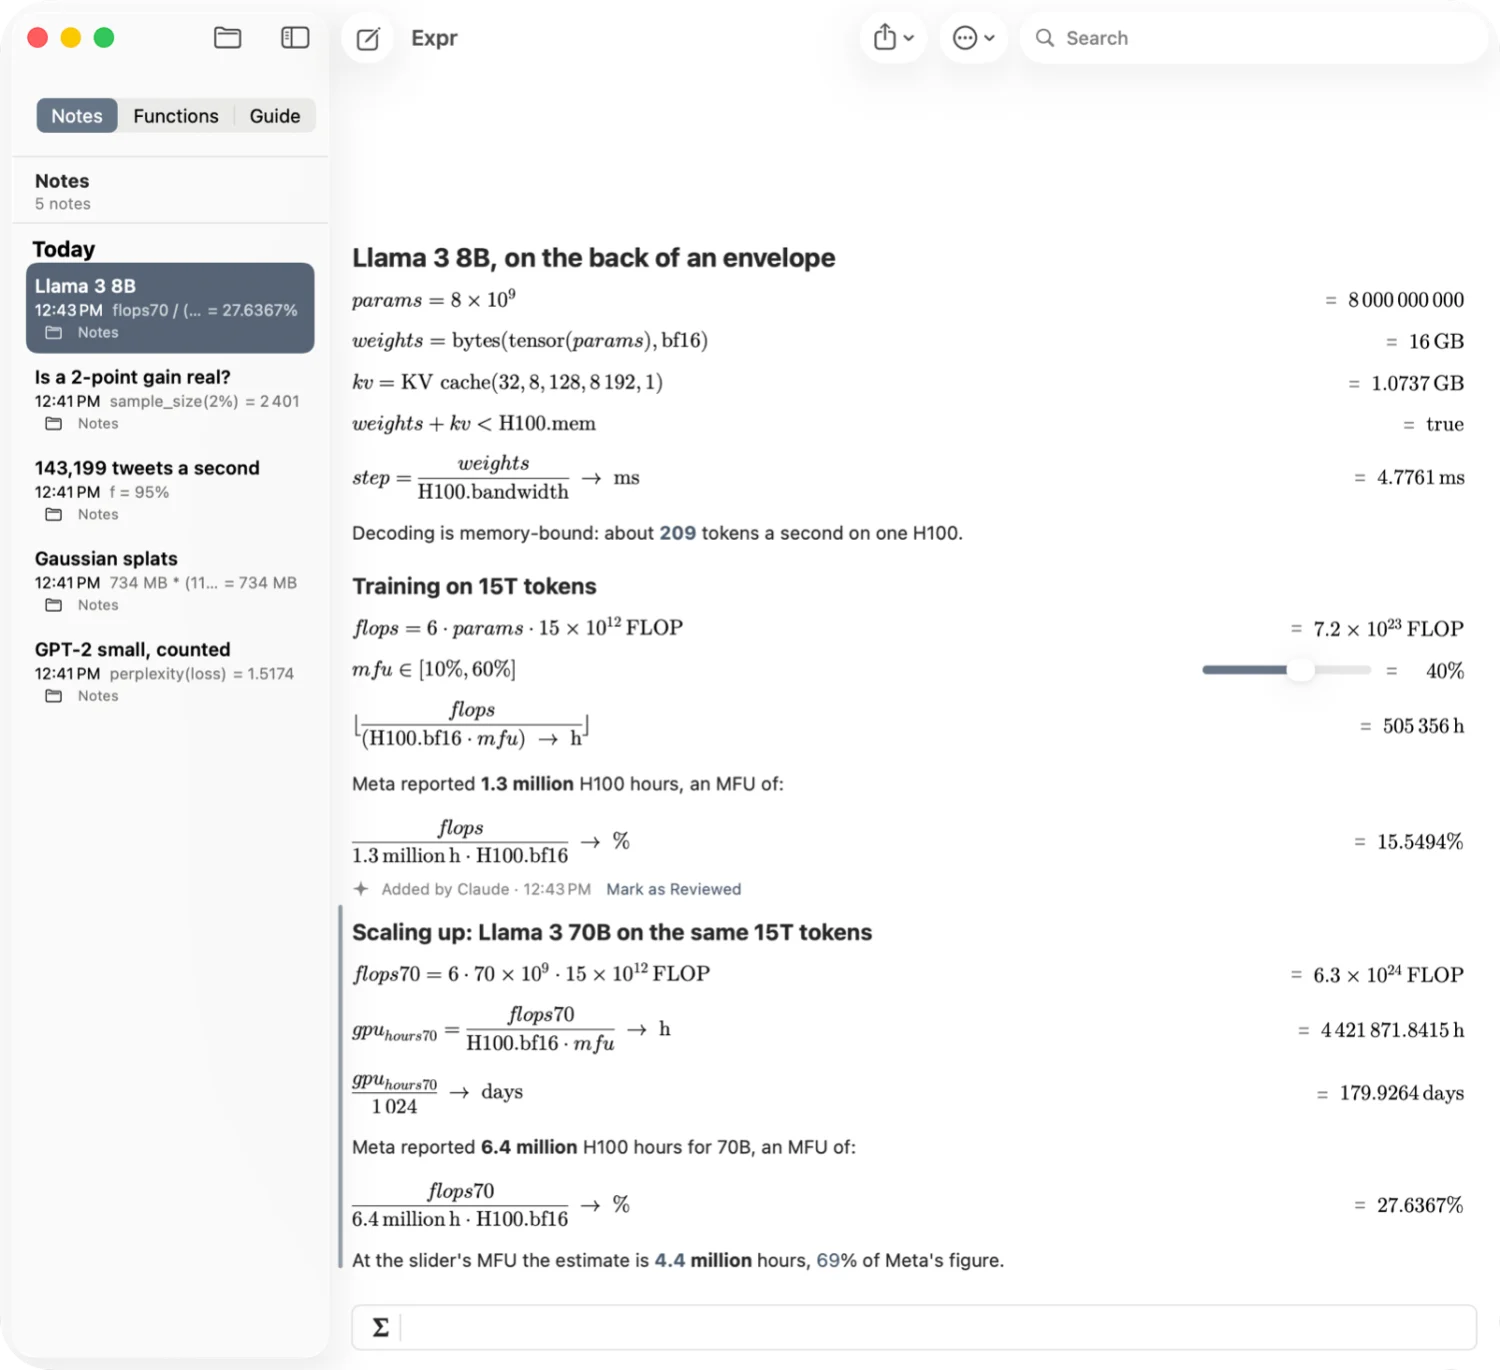Open the 'Is a 2-point gain real?' note
Screen dimensions: 1500x1370
tap(170, 399)
